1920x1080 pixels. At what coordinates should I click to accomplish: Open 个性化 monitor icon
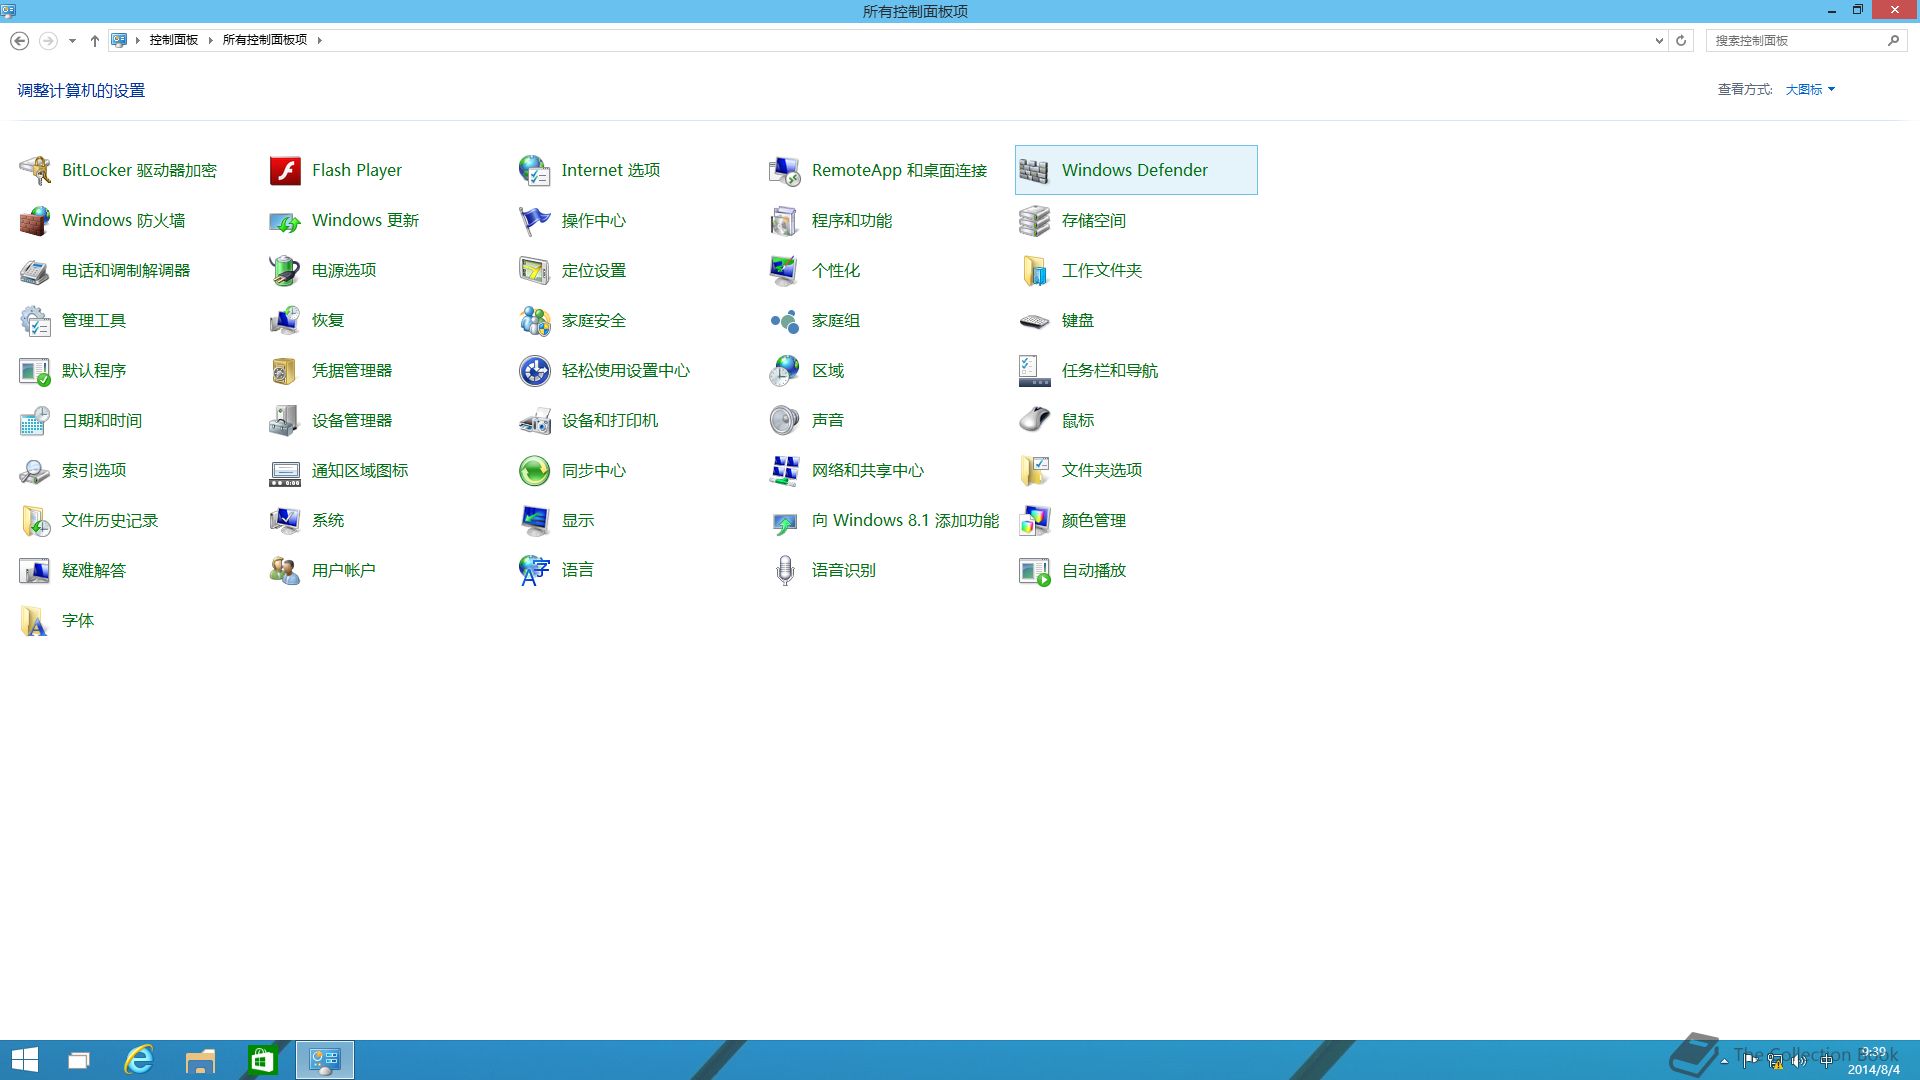click(x=785, y=270)
